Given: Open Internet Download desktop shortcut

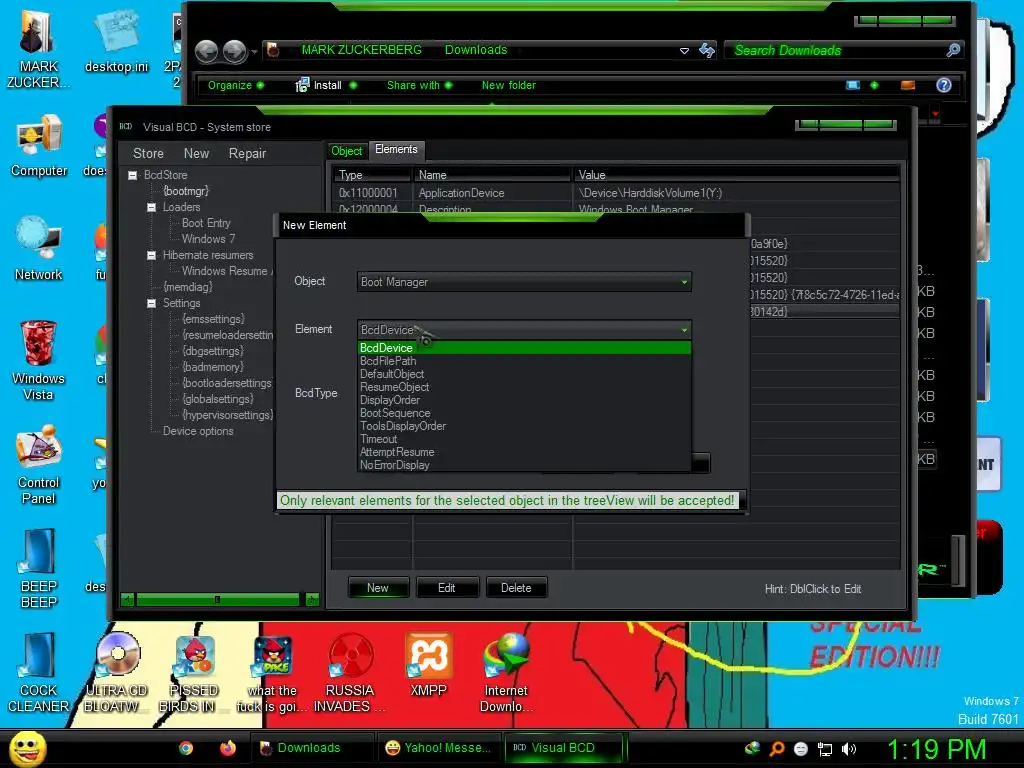Looking at the screenshot, I should tap(506, 673).
